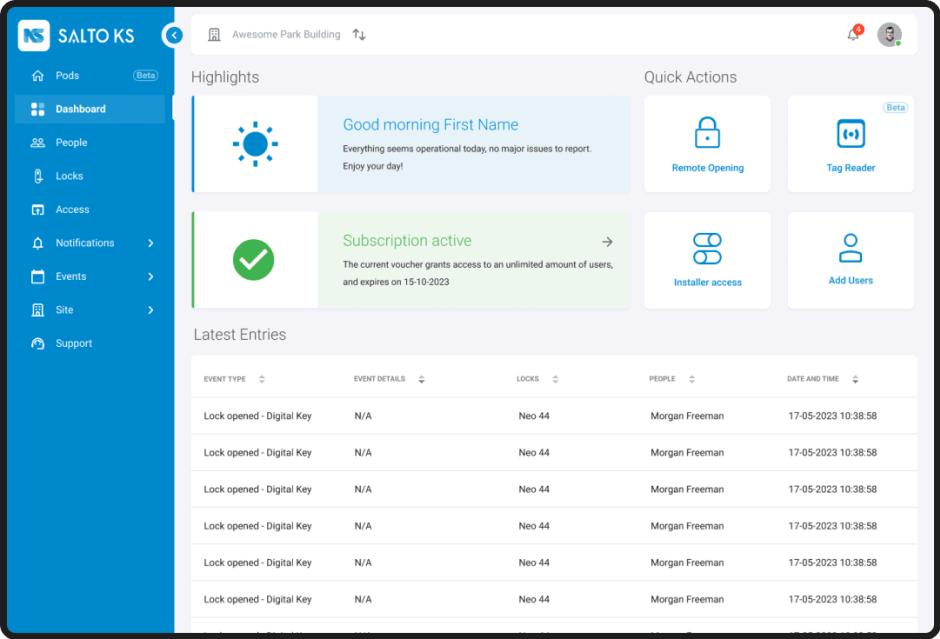Select the Tag Reader quick action
This screenshot has height=639, width=940.
pos(850,134)
